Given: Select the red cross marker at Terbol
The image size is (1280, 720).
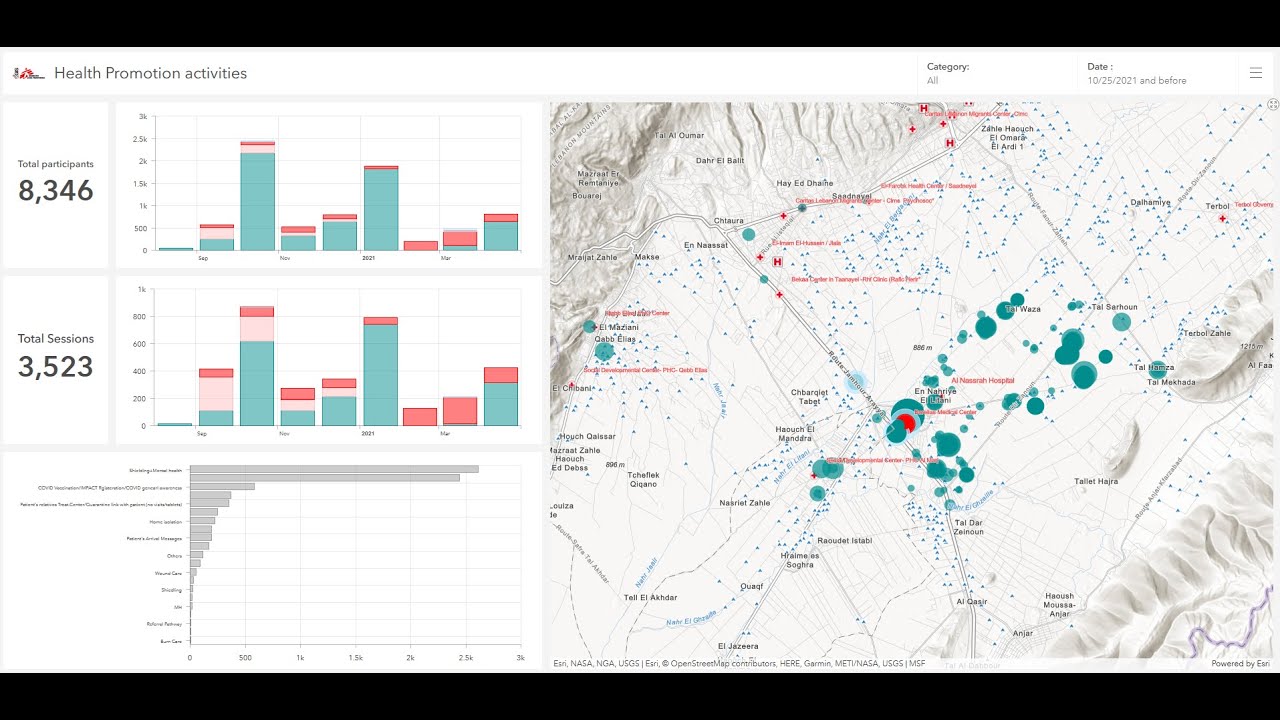Looking at the screenshot, I should [1223, 218].
